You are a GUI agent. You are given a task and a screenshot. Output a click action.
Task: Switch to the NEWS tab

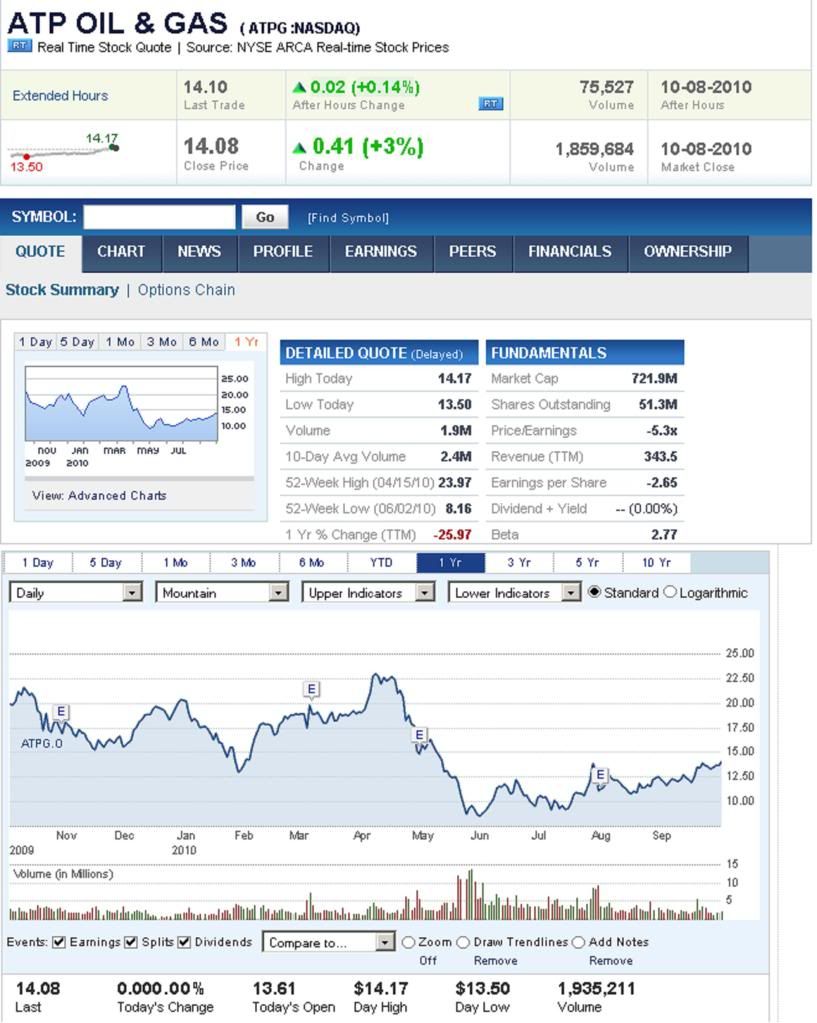(199, 252)
